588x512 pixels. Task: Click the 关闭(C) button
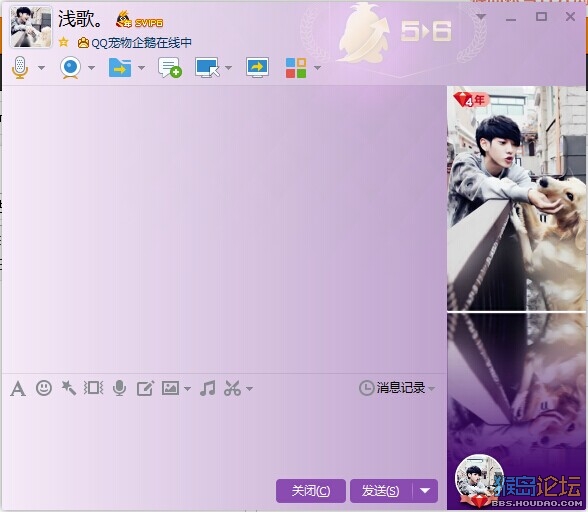(x=311, y=491)
